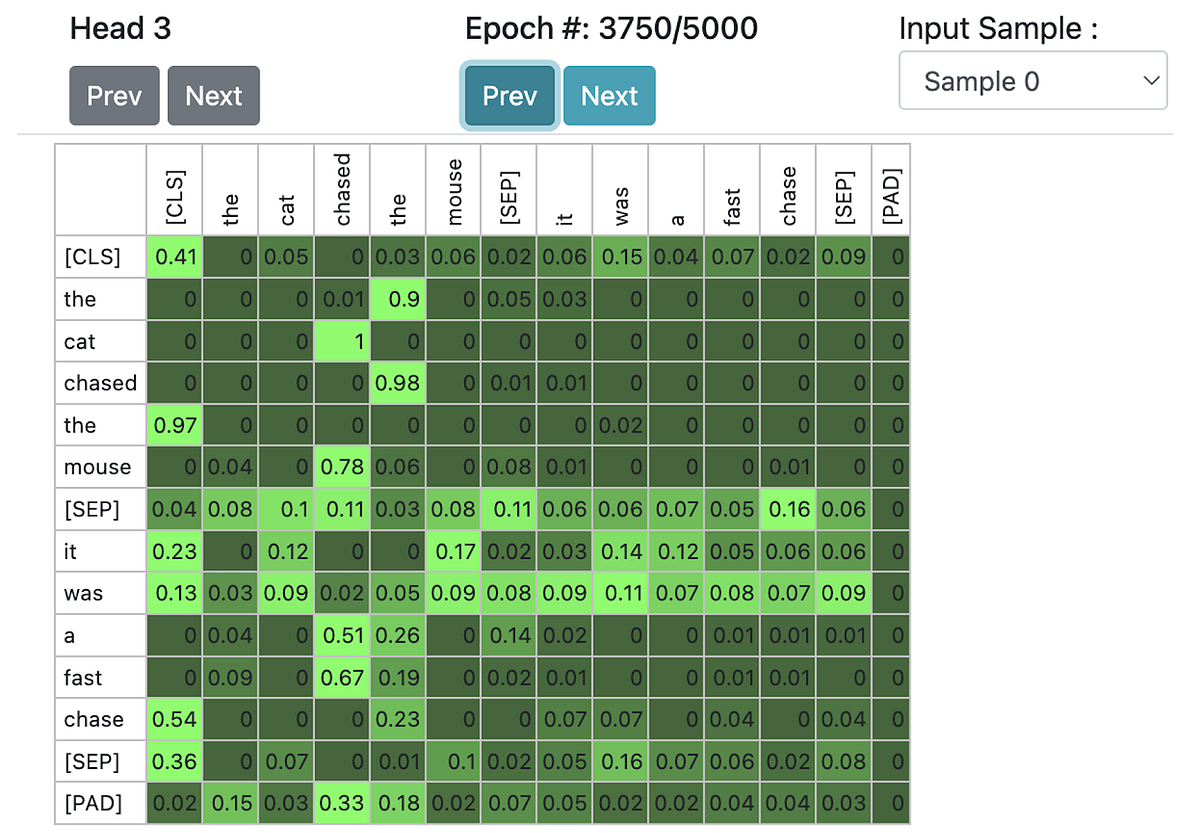
Task: Step forward one epoch with teal Next
Action: tap(609, 96)
